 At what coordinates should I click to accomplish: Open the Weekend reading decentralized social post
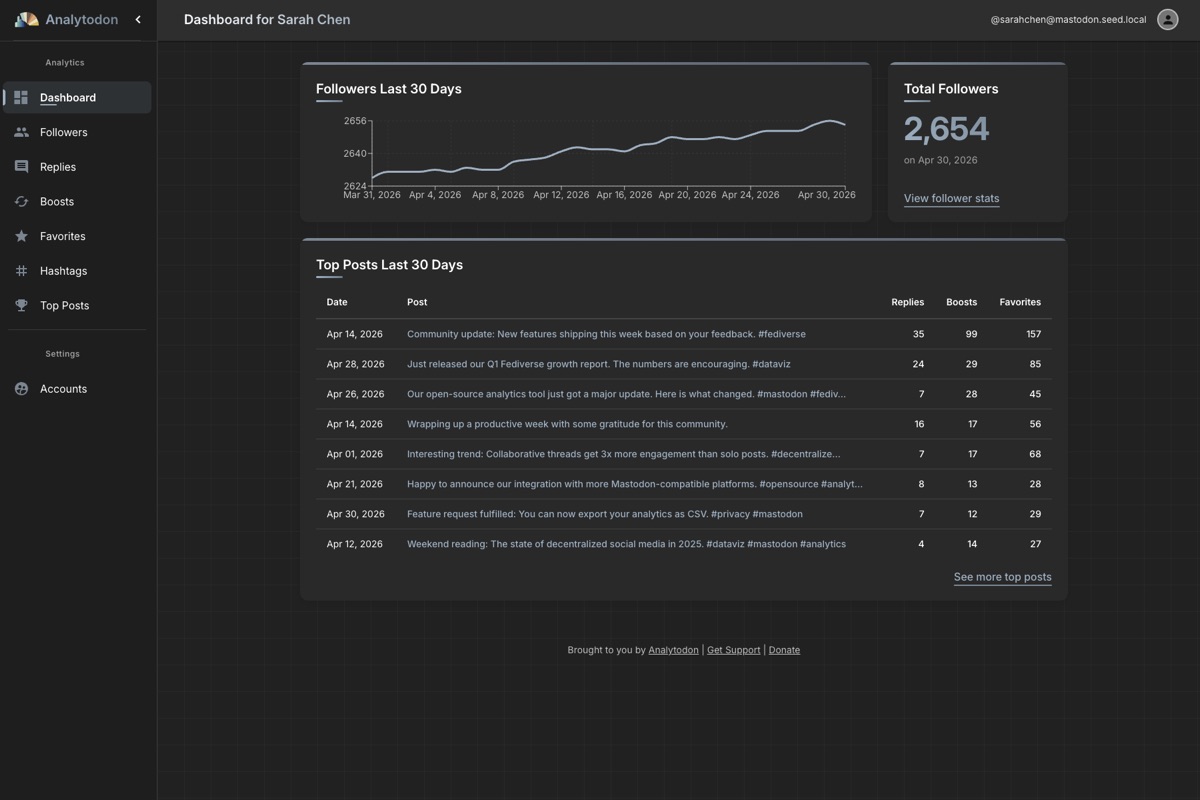tap(626, 544)
